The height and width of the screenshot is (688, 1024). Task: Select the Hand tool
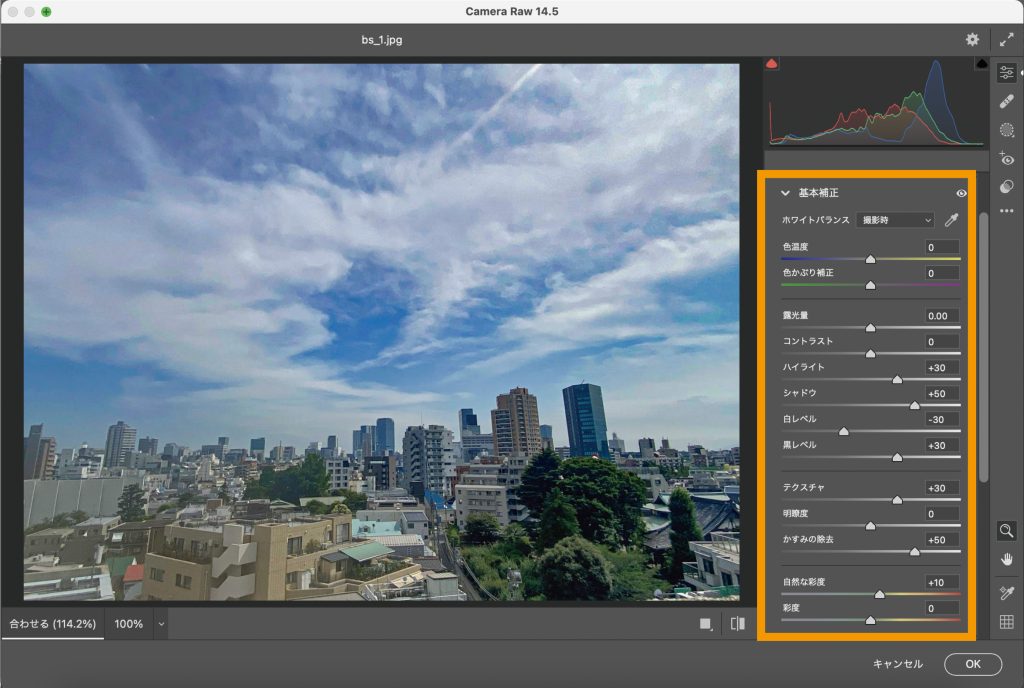coord(1006,559)
